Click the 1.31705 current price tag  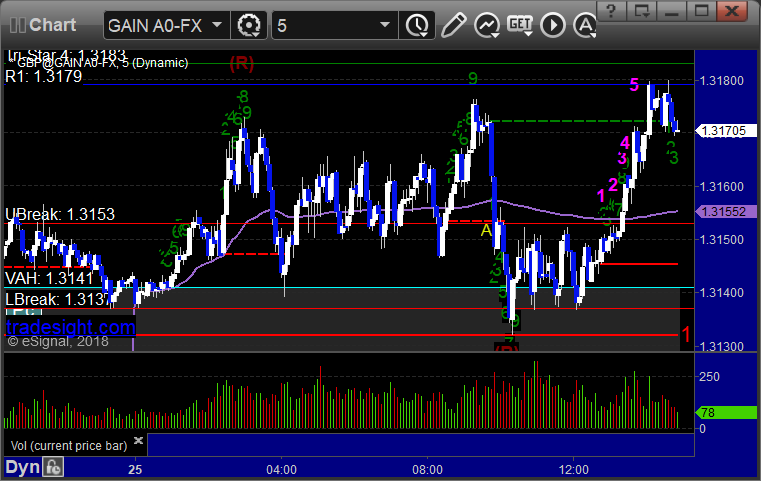[x=726, y=131]
